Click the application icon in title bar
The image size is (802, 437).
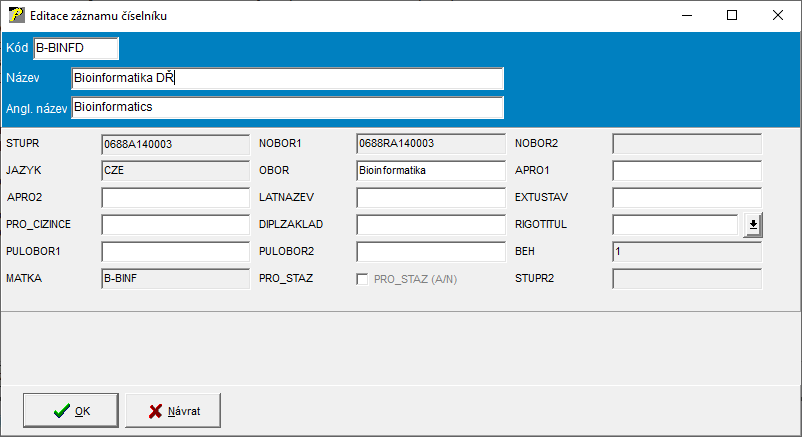point(16,16)
